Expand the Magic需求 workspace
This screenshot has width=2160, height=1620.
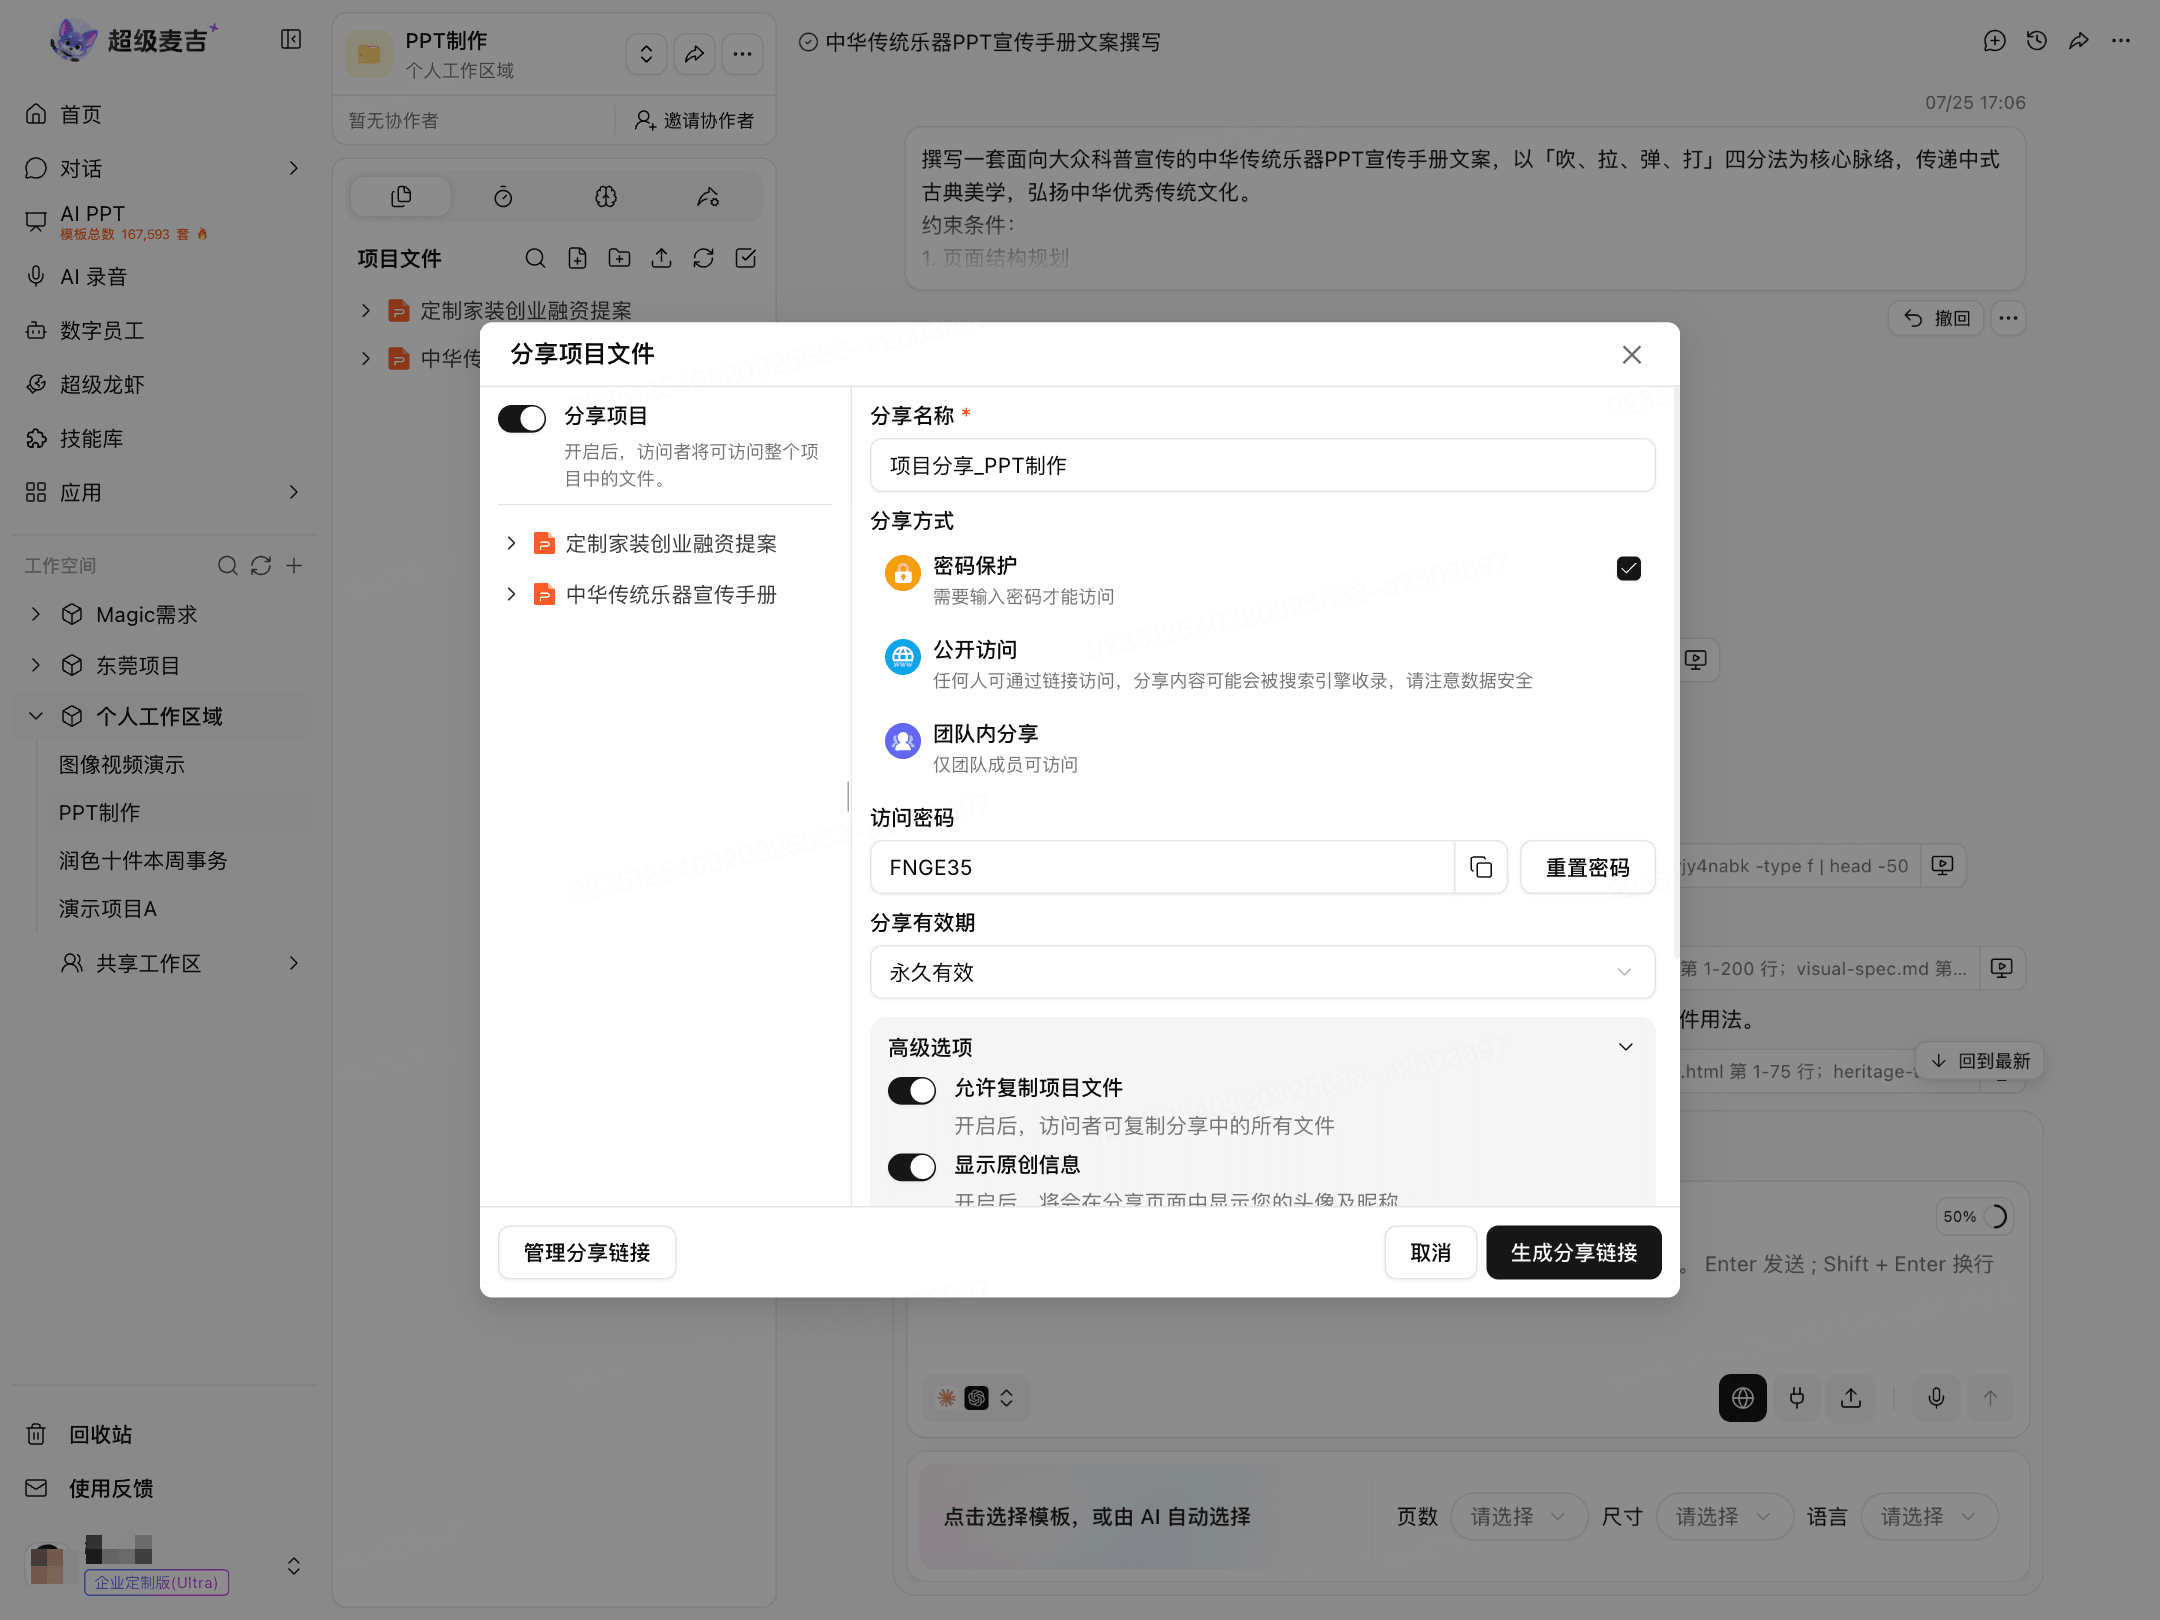(36, 614)
